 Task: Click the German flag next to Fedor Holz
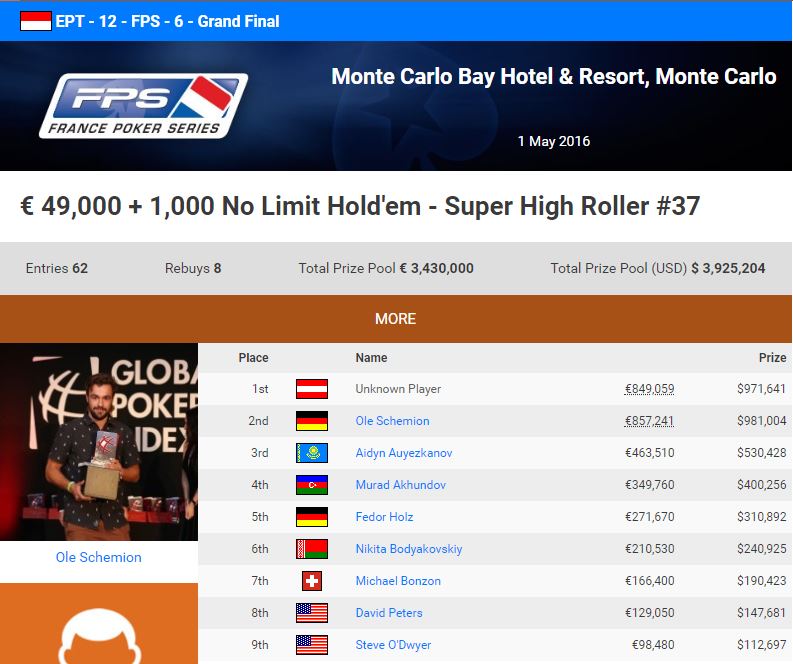(x=312, y=517)
